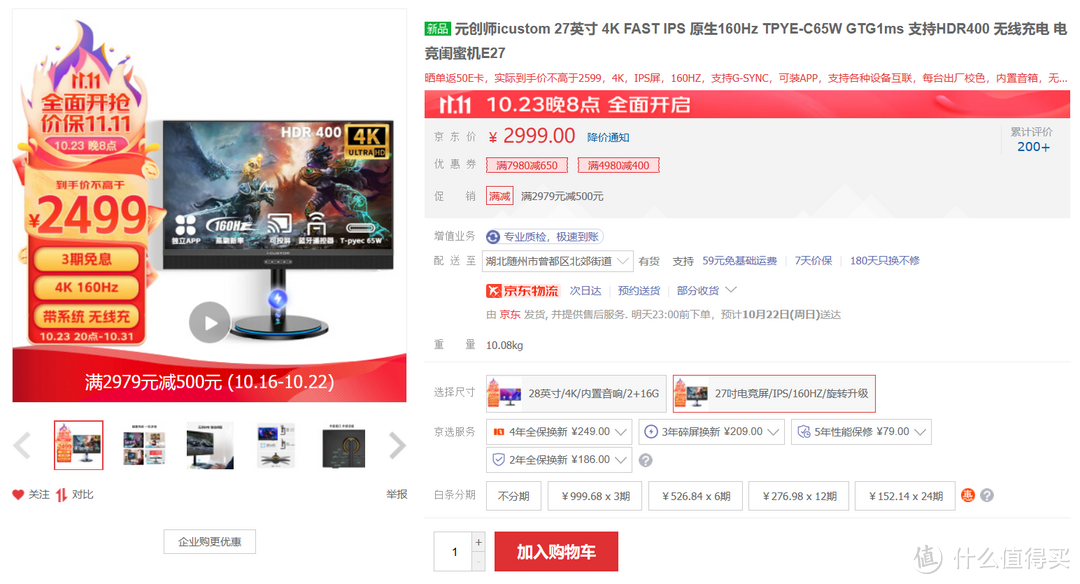The height and width of the screenshot is (584, 1080).
Task: Select the second product thumbnail
Action: (x=144, y=446)
